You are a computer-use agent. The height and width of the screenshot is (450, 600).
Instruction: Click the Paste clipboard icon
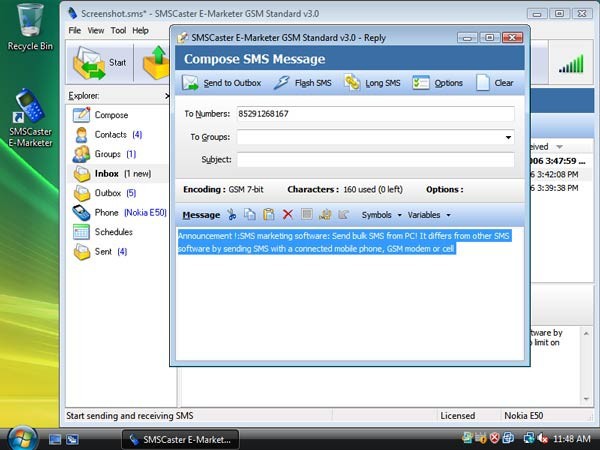pos(268,214)
